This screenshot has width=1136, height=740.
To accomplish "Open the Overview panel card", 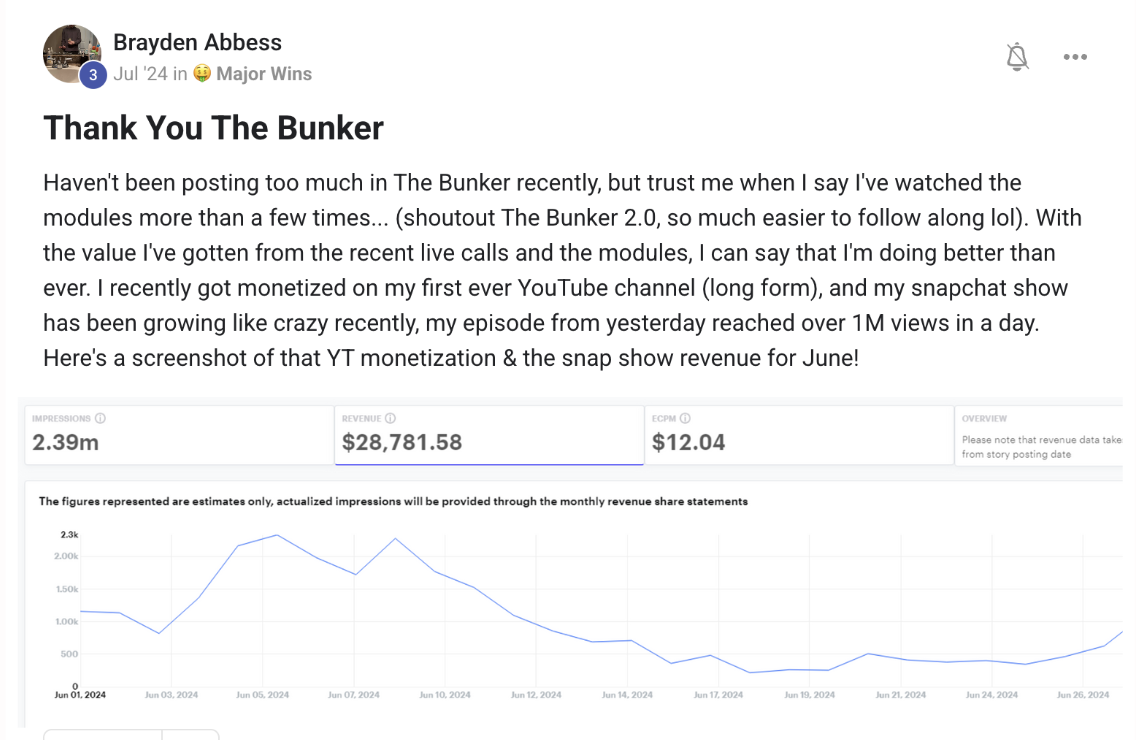I will (1039, 435).
